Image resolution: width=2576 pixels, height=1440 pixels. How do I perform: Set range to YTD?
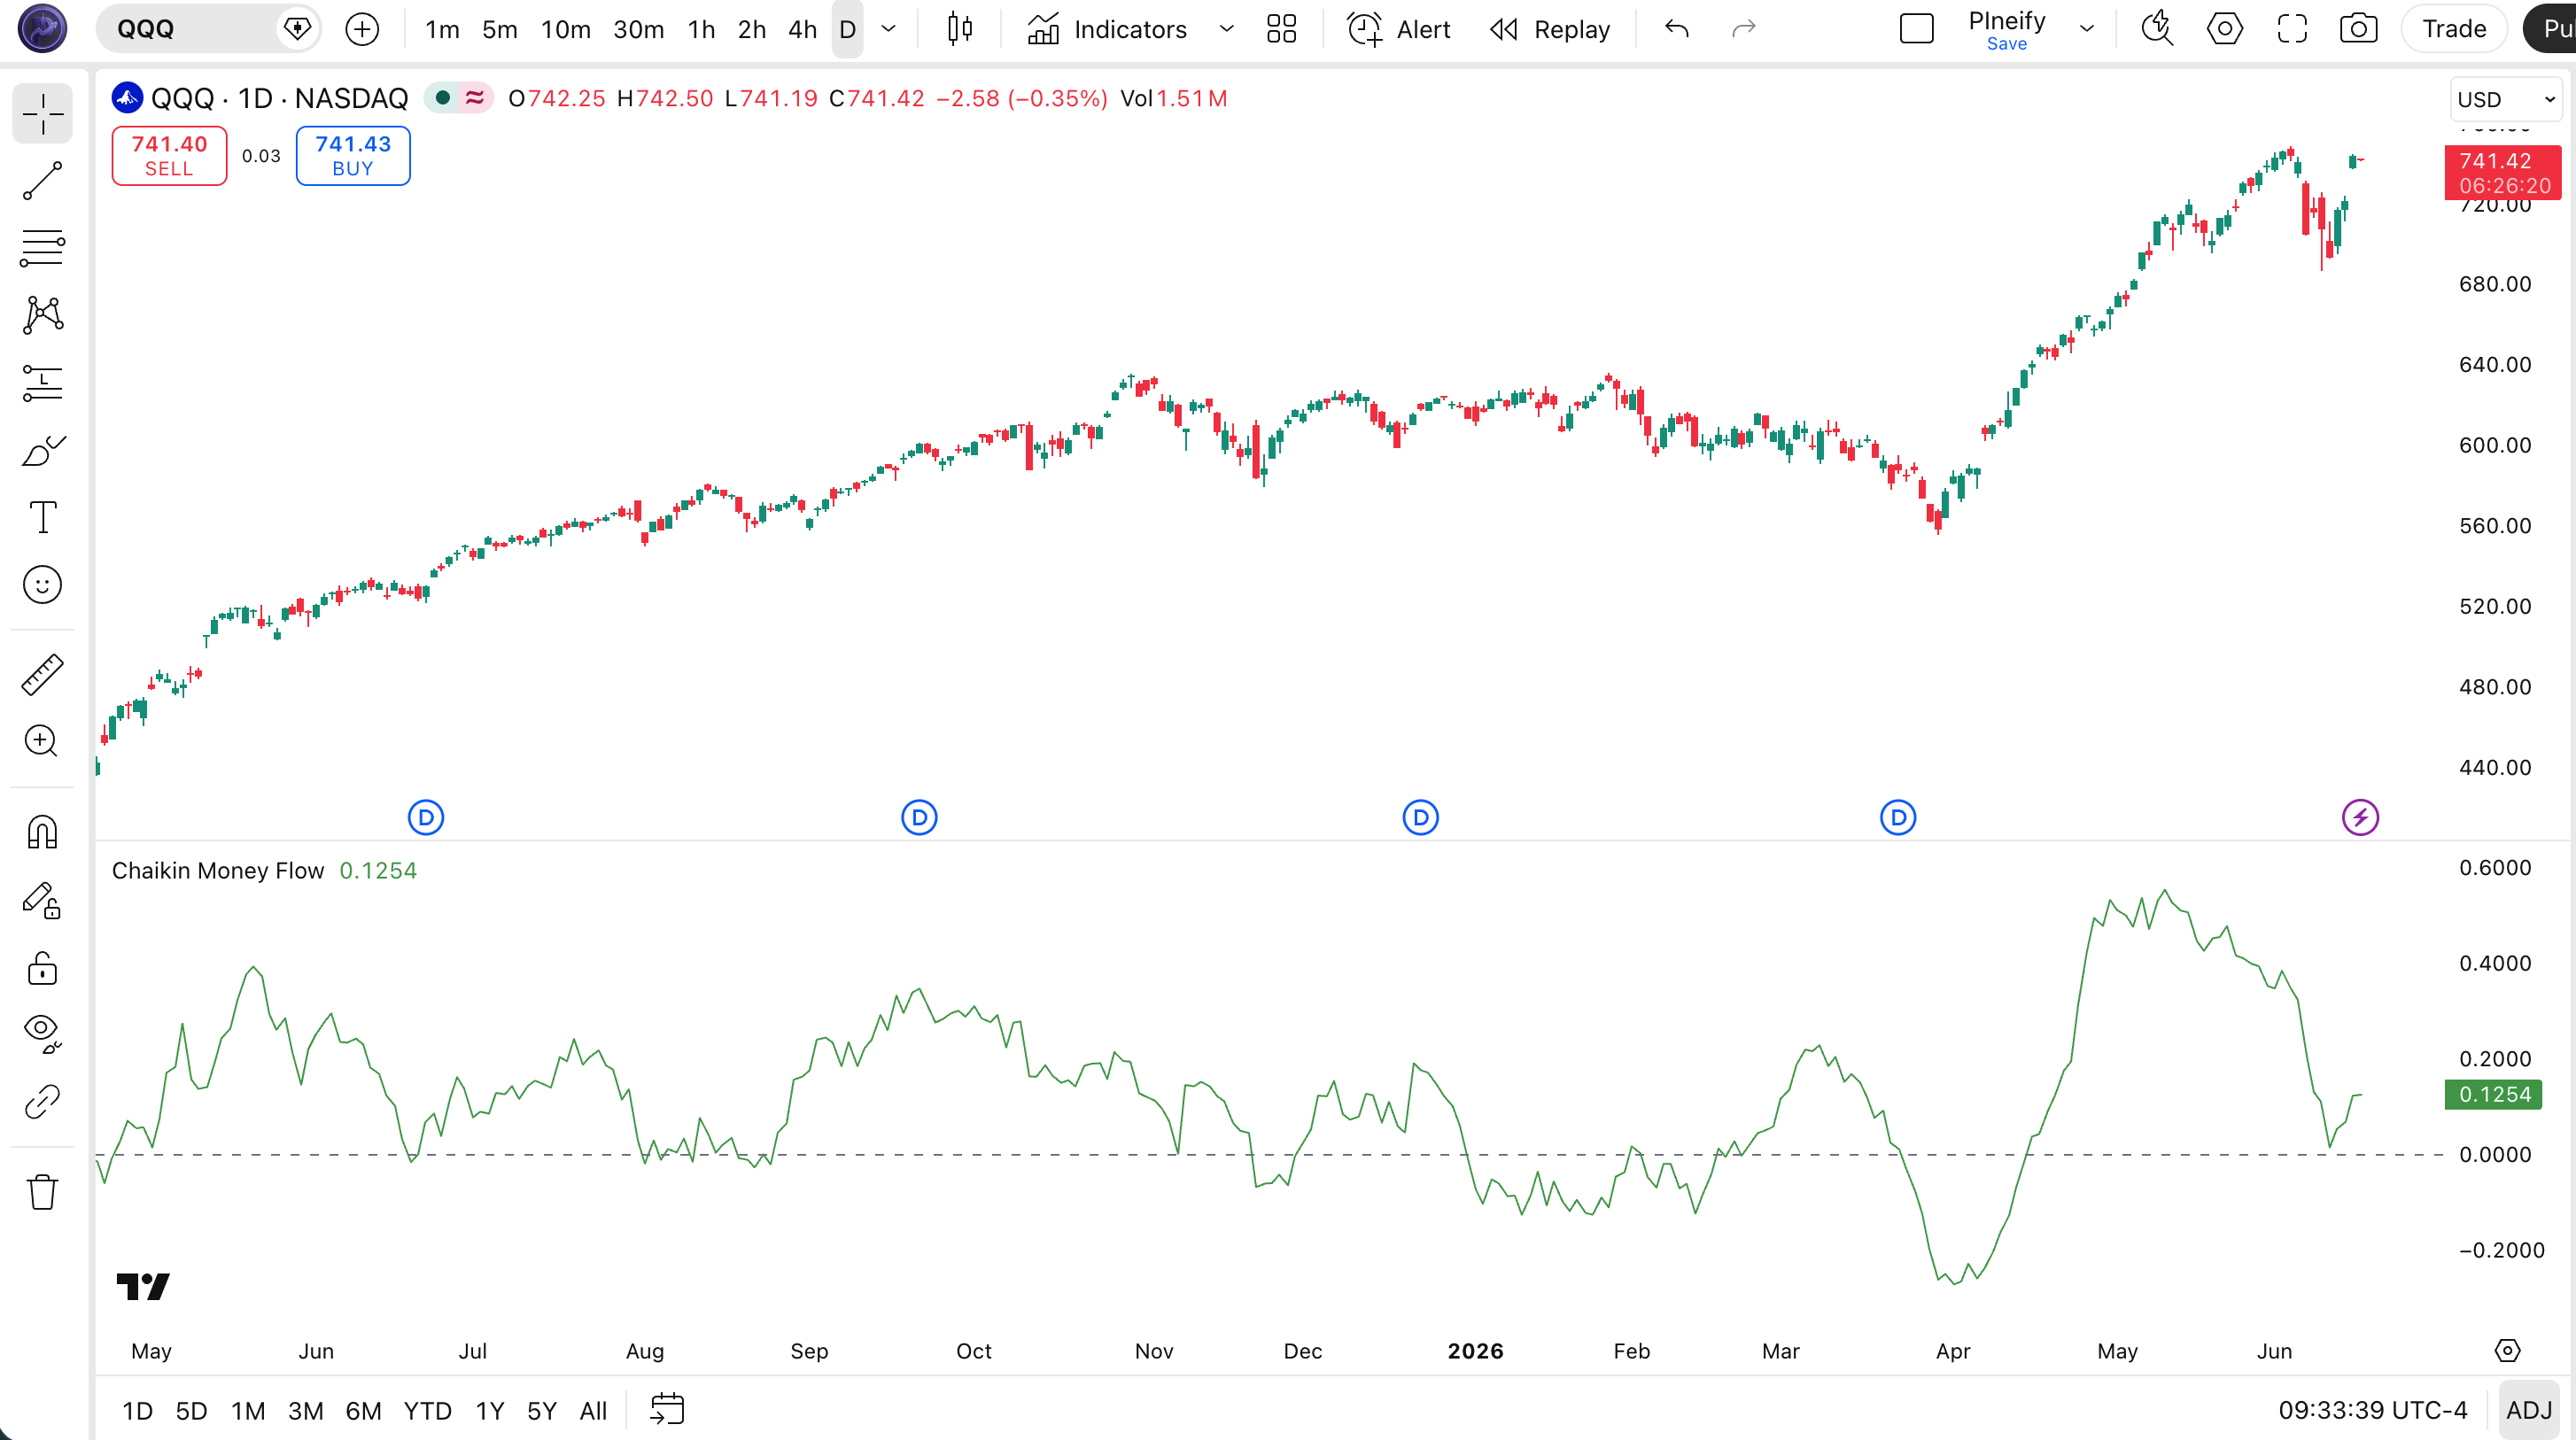pos(427,1411)
